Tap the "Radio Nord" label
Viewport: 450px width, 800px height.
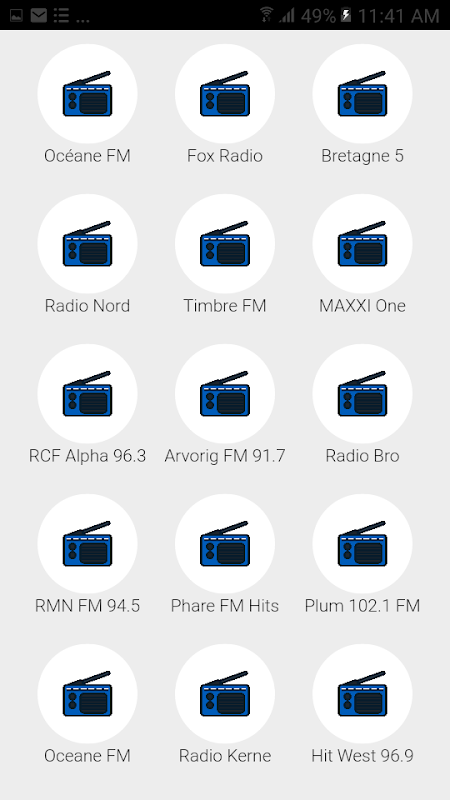pos(87,306)
